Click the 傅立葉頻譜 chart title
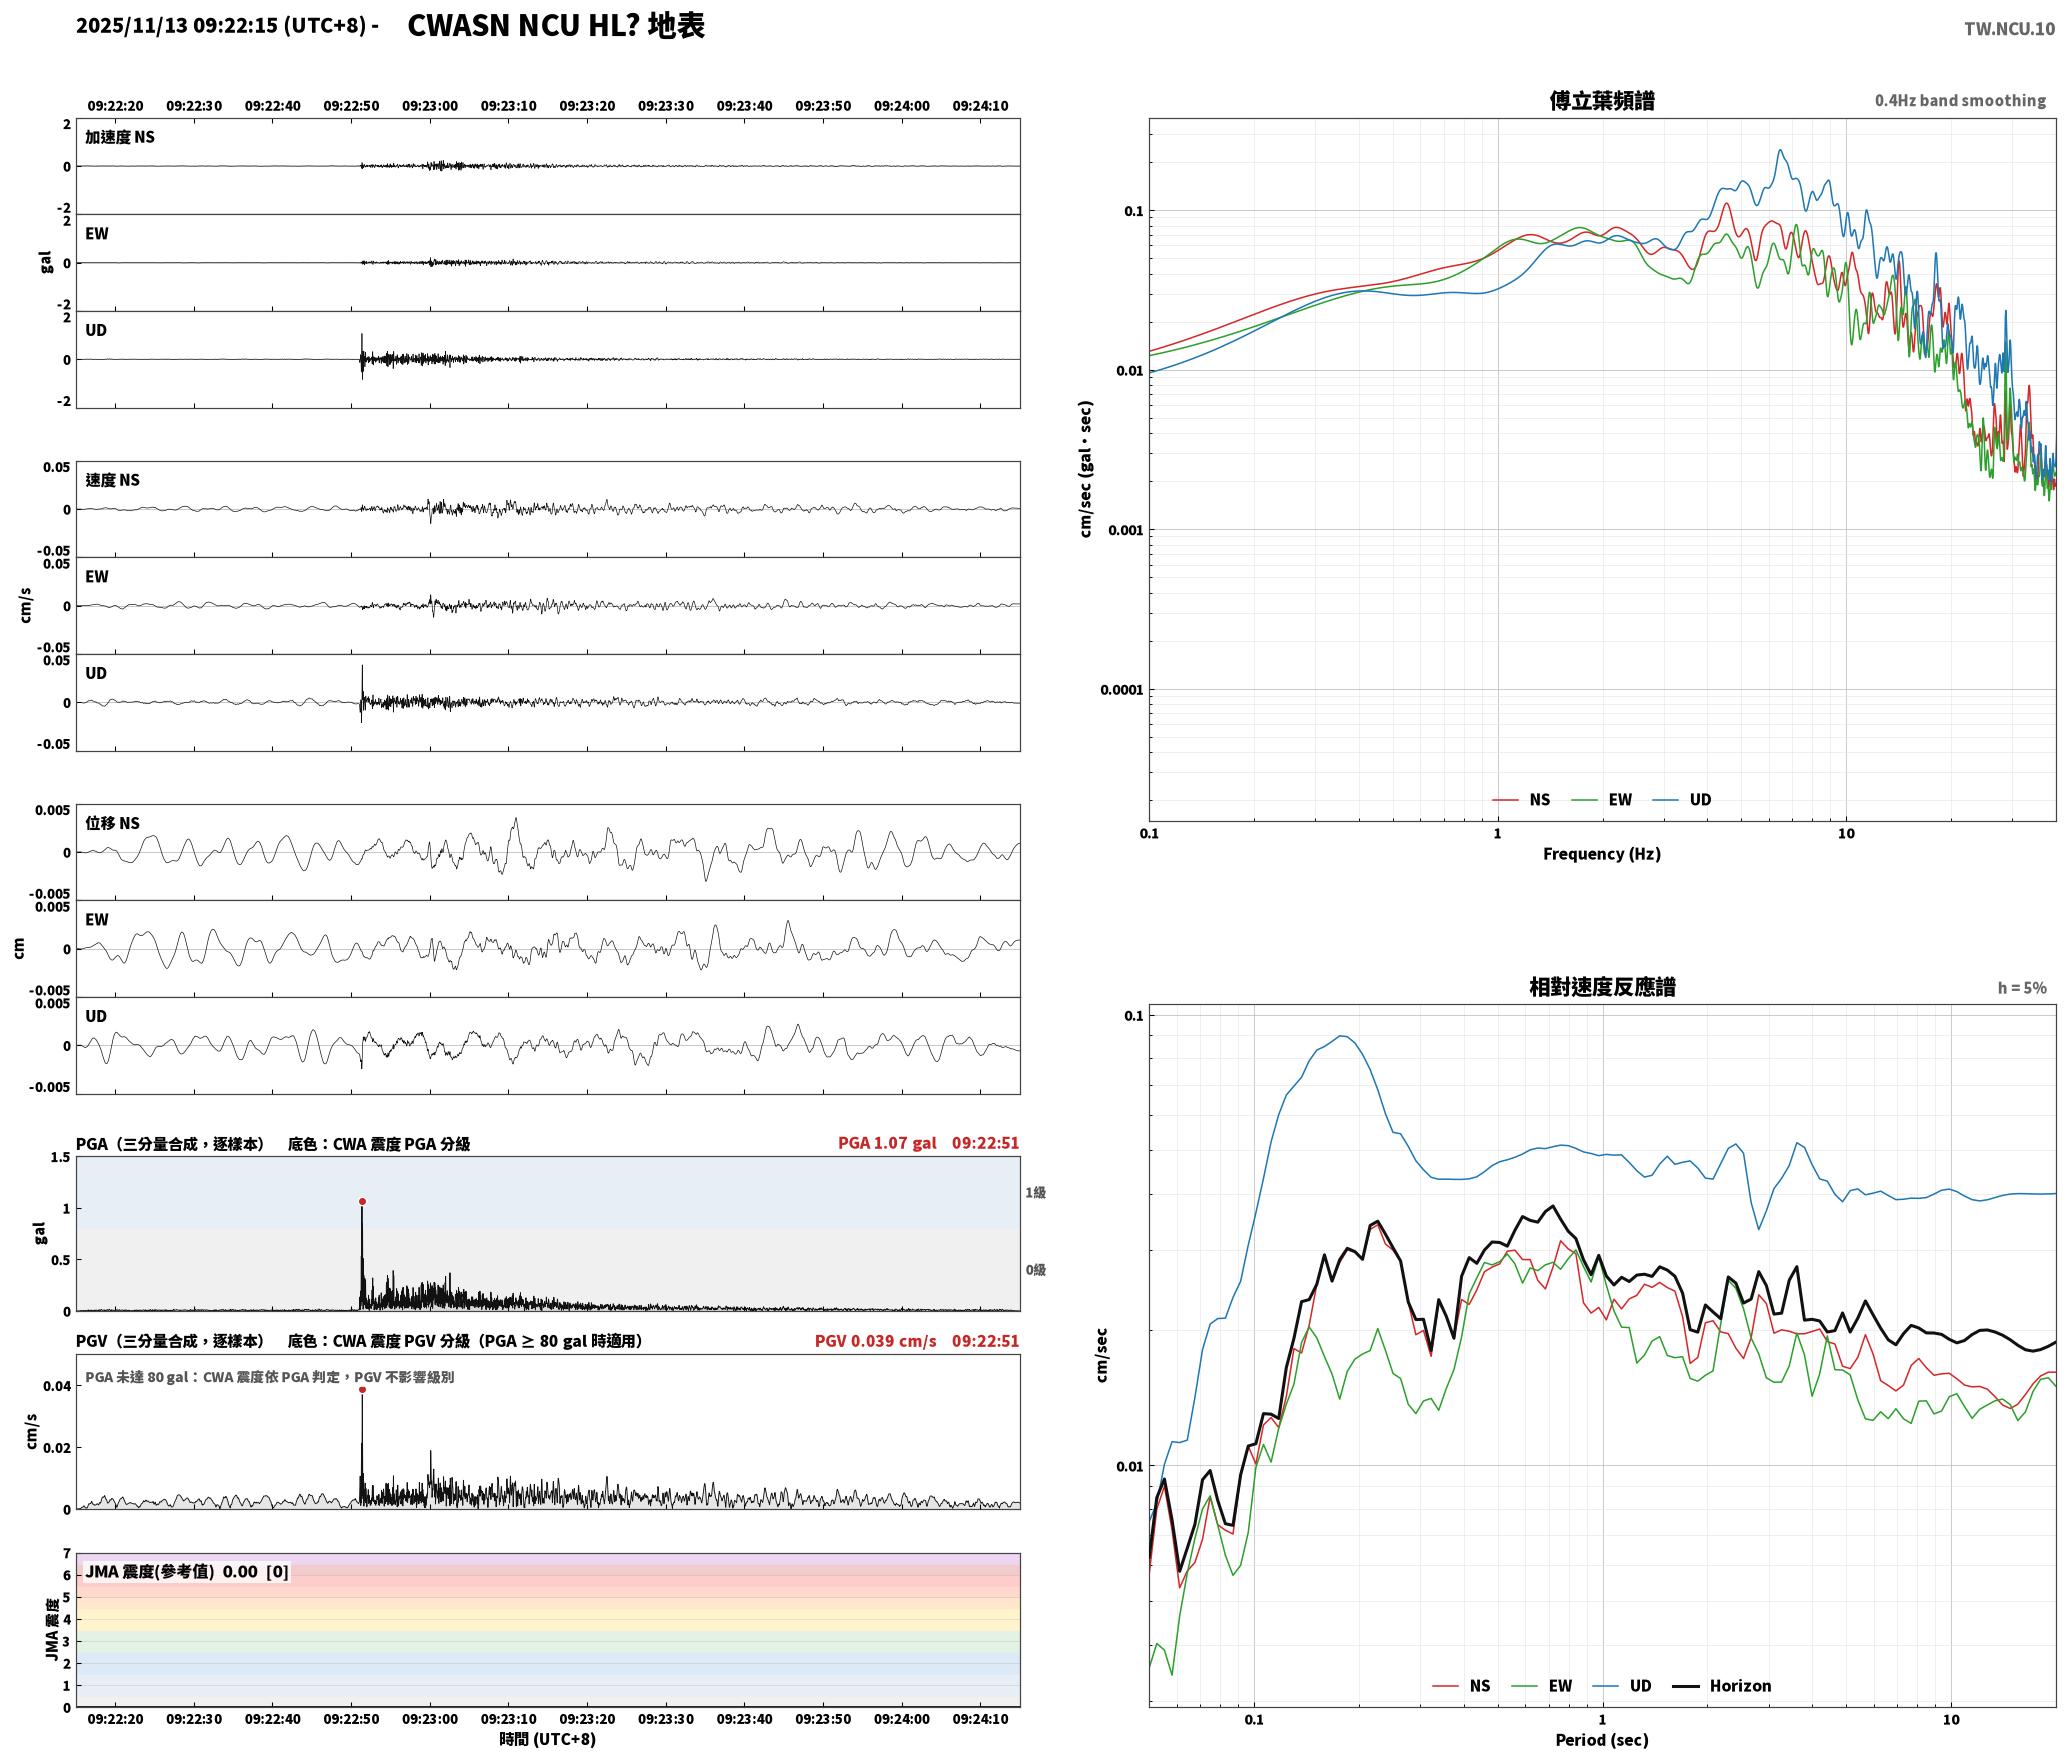 point(1601,100)
